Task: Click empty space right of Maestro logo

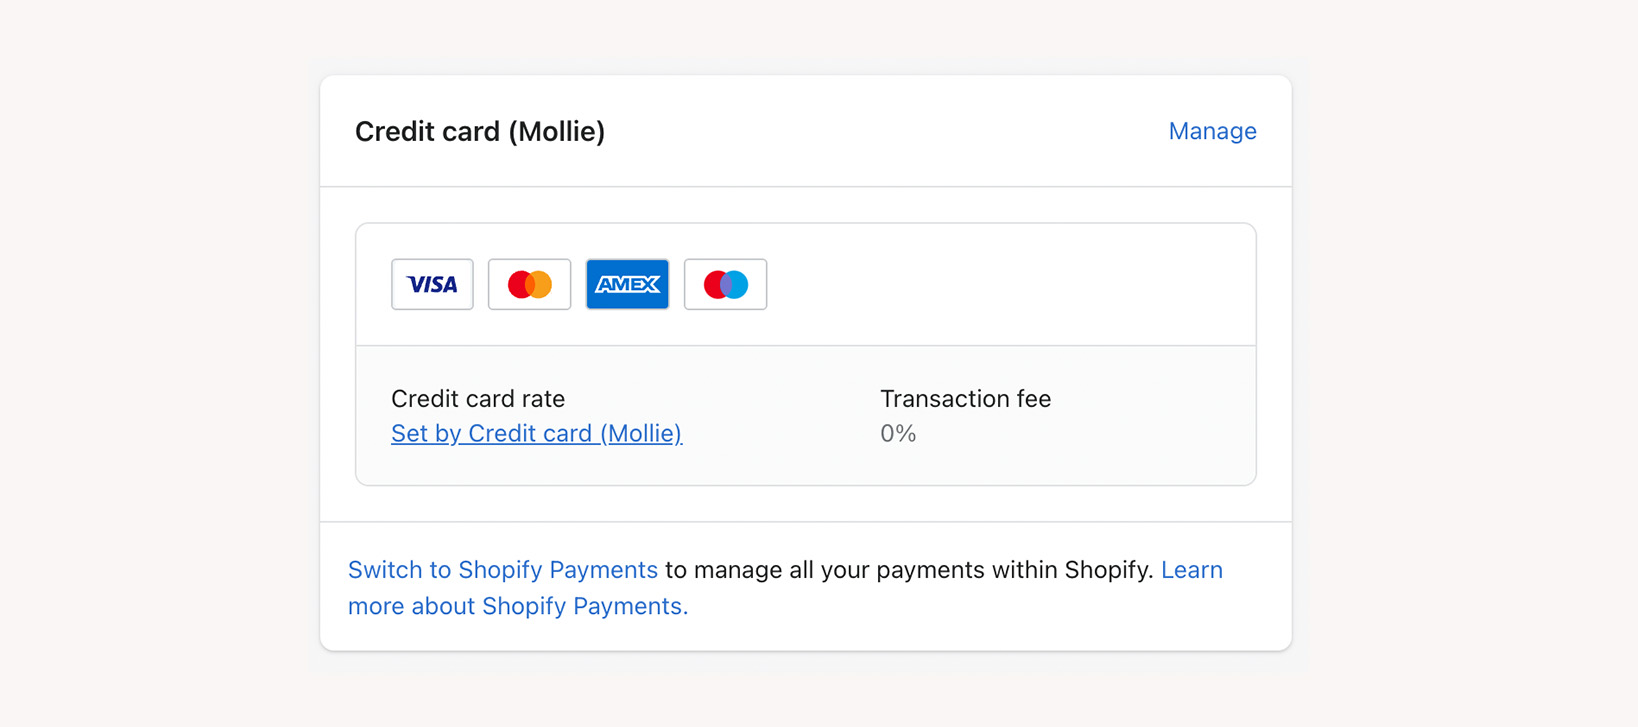Action: coord(1000,284)
